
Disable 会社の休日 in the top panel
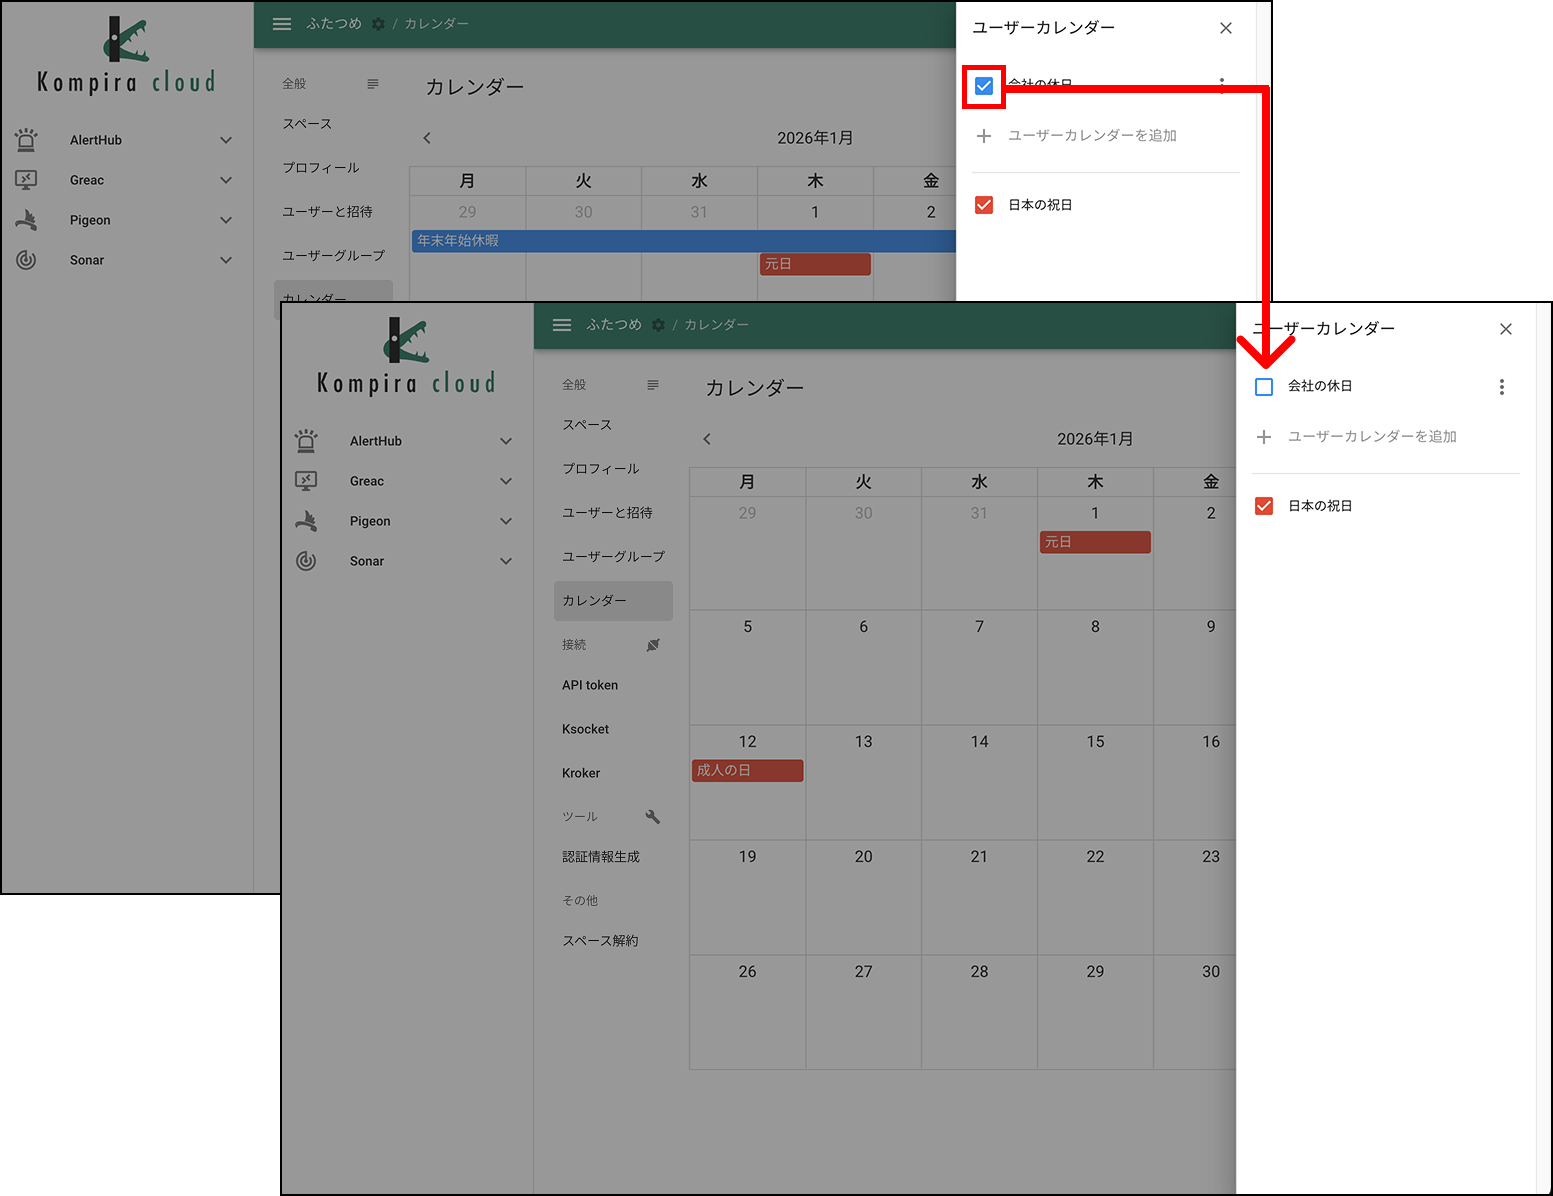(983, 86)
